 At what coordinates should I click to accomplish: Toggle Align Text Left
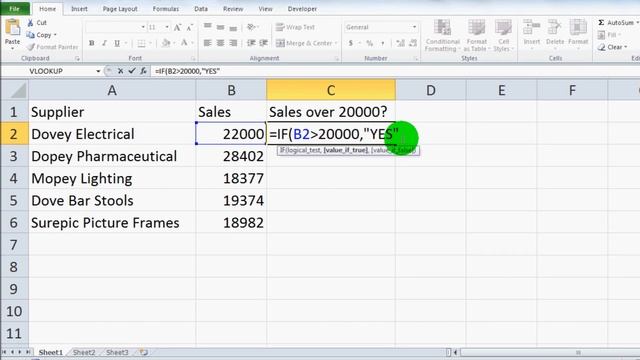pos(208,43)
